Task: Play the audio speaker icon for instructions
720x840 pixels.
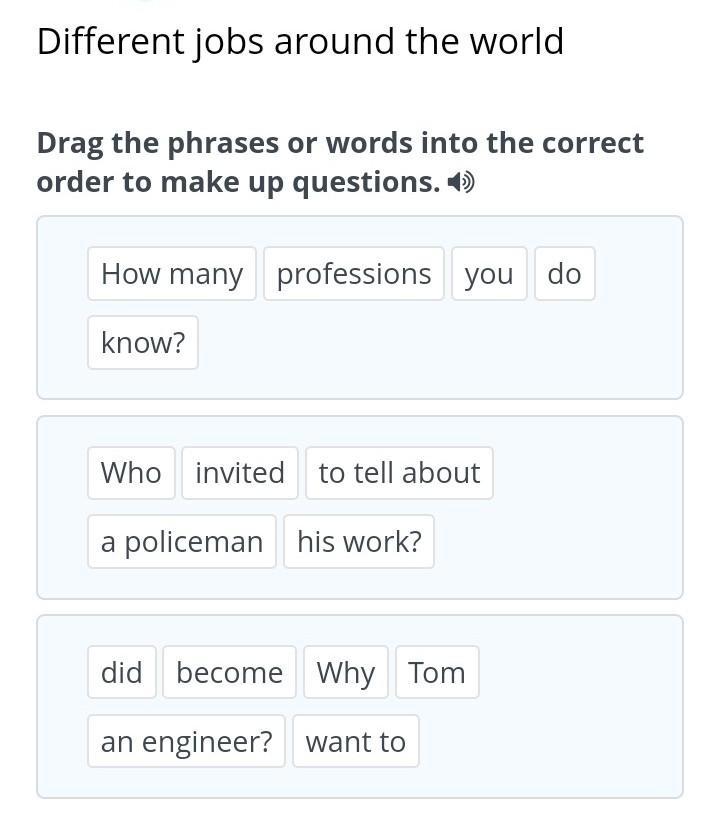Action: (x=461, y=183)
